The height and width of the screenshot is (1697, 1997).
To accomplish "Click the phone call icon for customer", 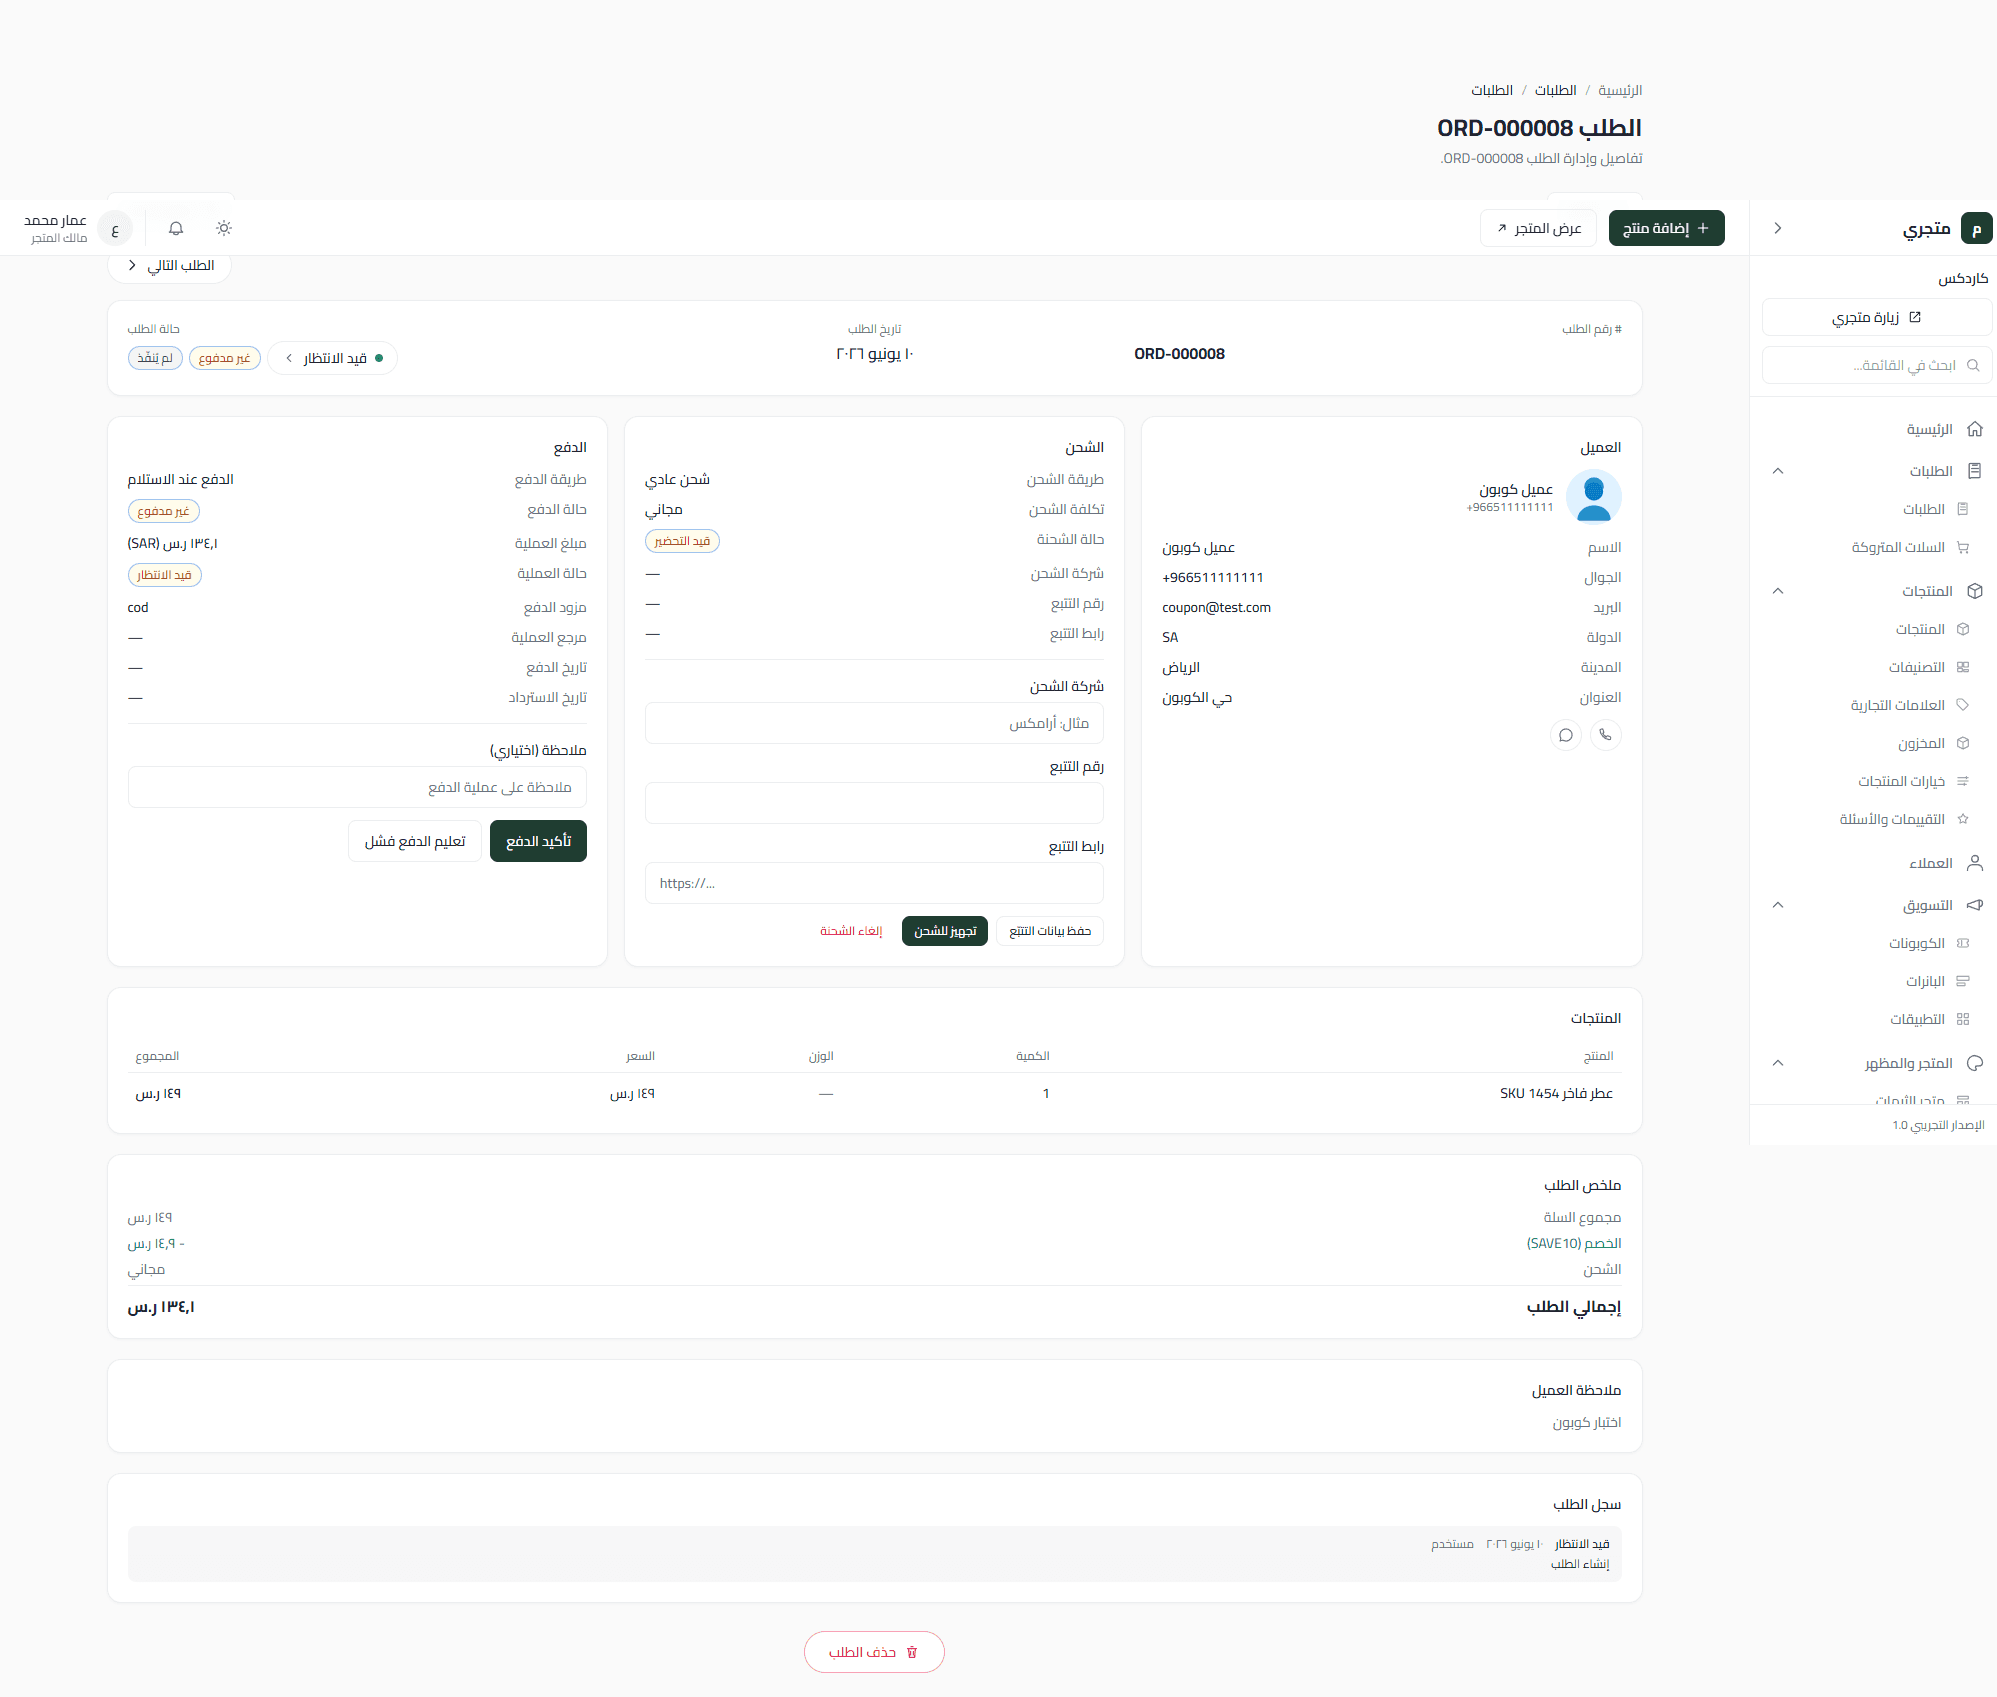I will [1605, 735].
